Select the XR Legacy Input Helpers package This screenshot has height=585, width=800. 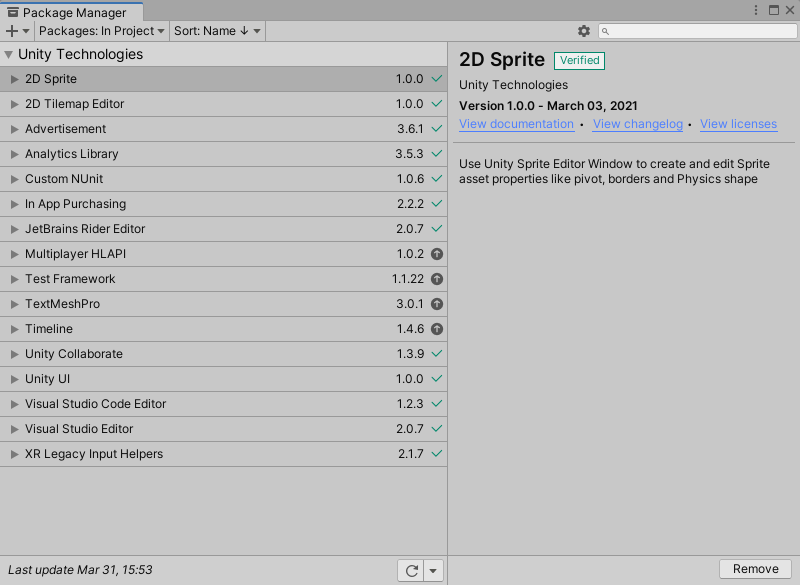[x=223, y=454]
